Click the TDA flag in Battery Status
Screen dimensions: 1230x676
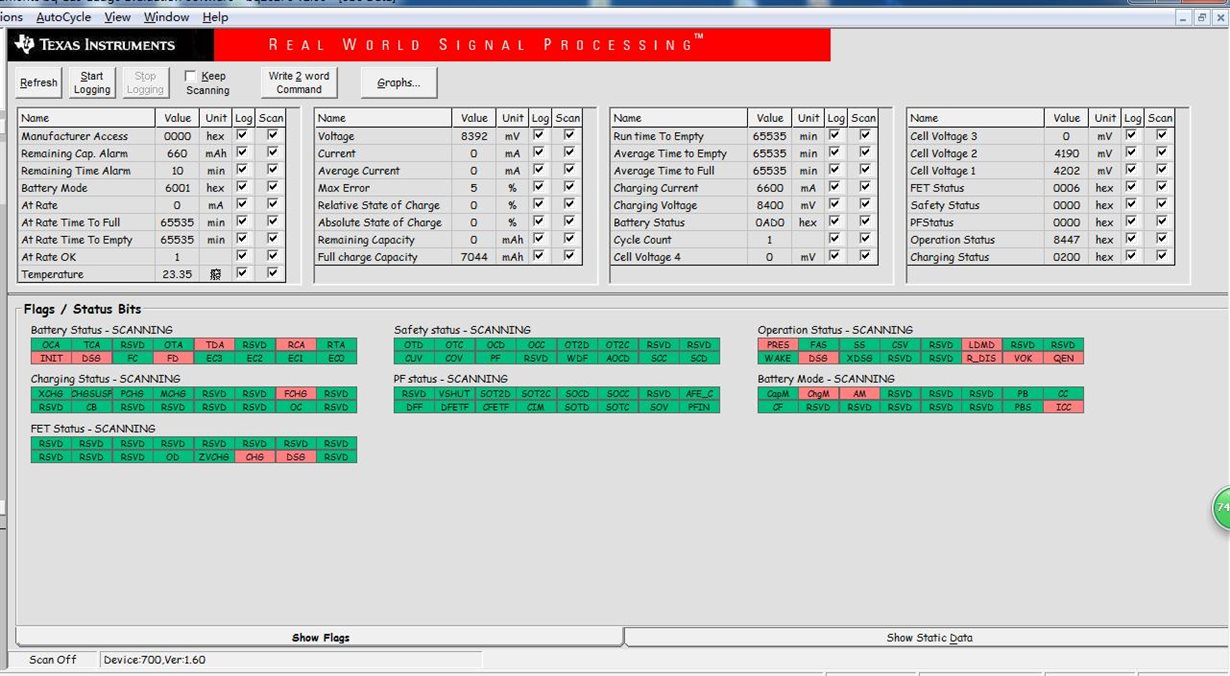tap(214, 345)
